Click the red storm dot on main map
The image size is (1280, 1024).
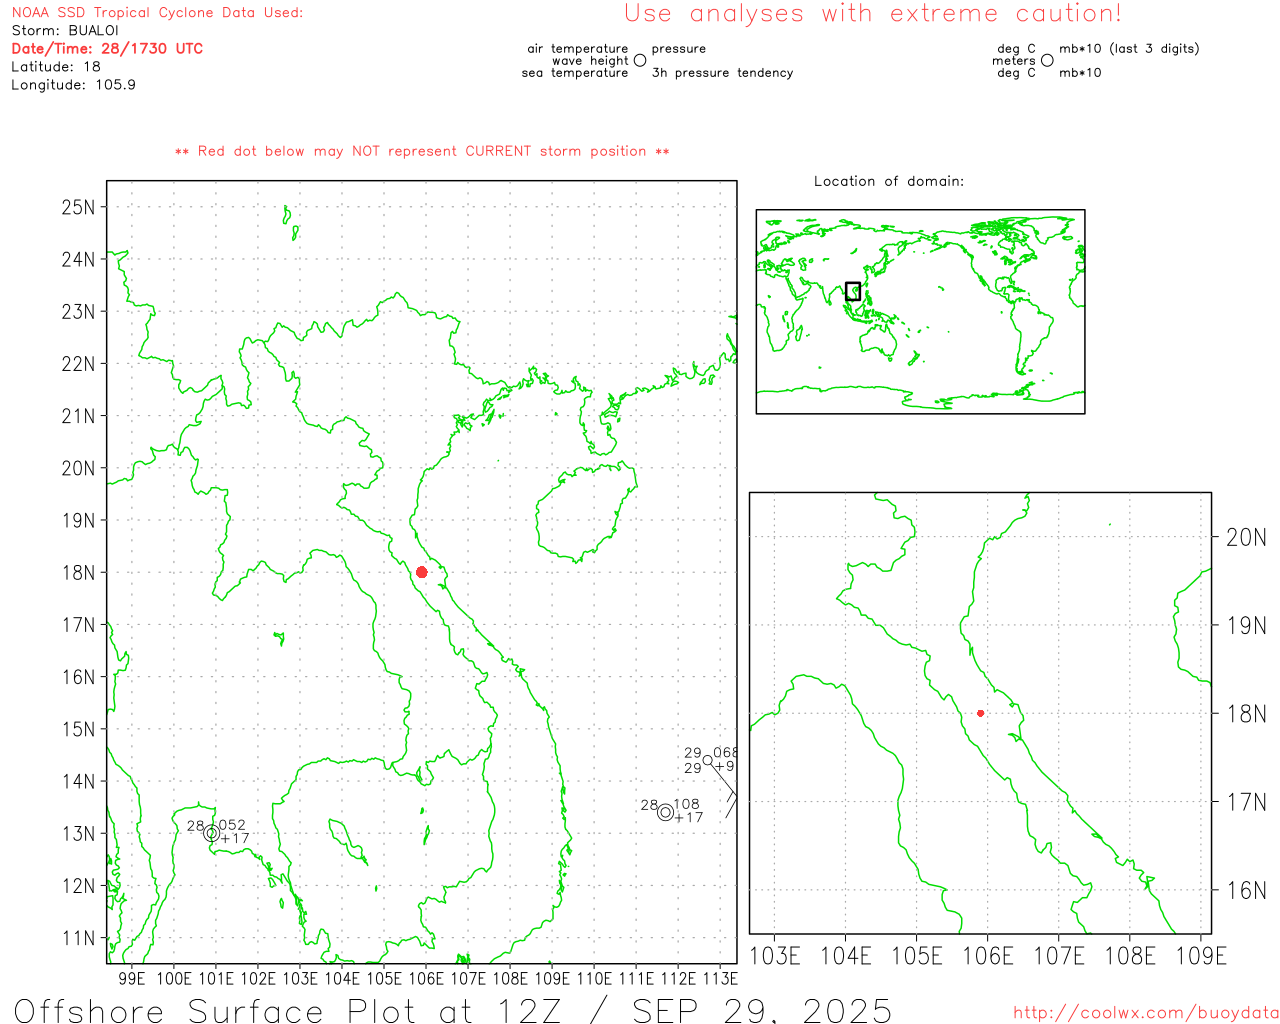(421, 572)
